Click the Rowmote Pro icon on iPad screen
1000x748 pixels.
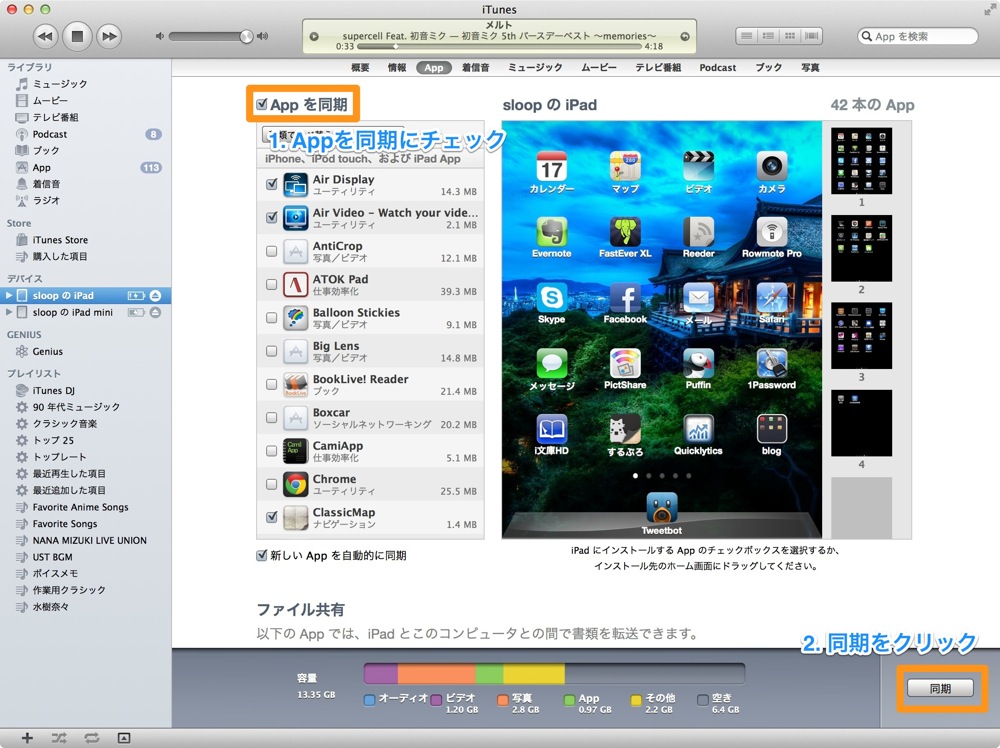(x=772, y=232)
